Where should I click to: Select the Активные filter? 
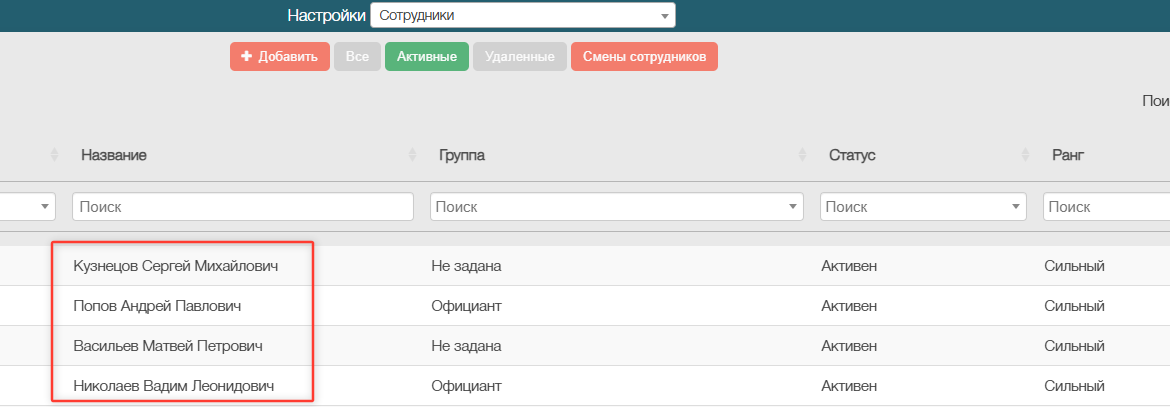[x=427, y=57]
